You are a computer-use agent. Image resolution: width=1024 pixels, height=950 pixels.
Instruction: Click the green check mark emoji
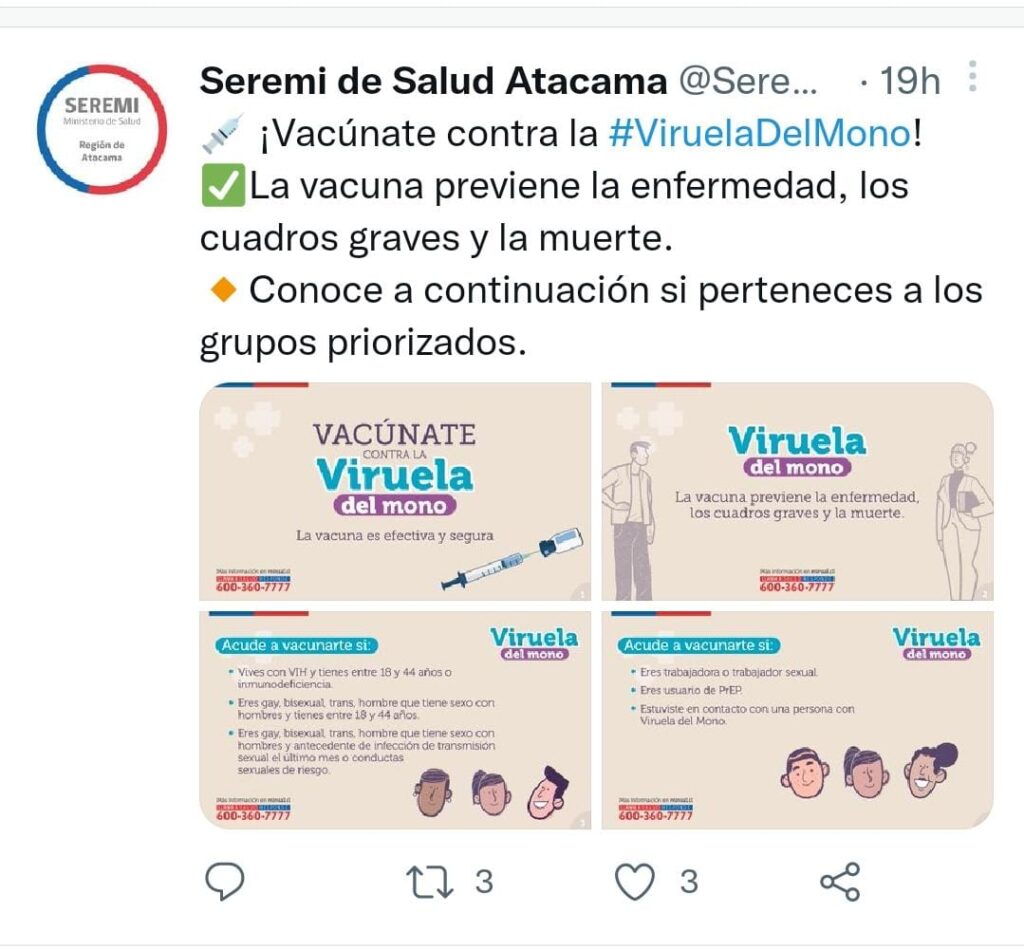pos(223,185)
